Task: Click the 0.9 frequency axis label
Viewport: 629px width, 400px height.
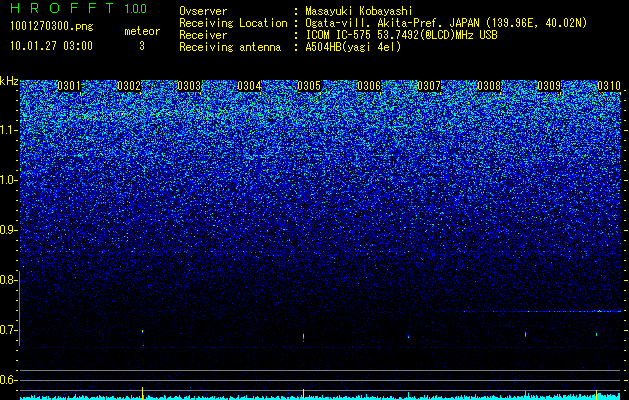Action: 7,230
